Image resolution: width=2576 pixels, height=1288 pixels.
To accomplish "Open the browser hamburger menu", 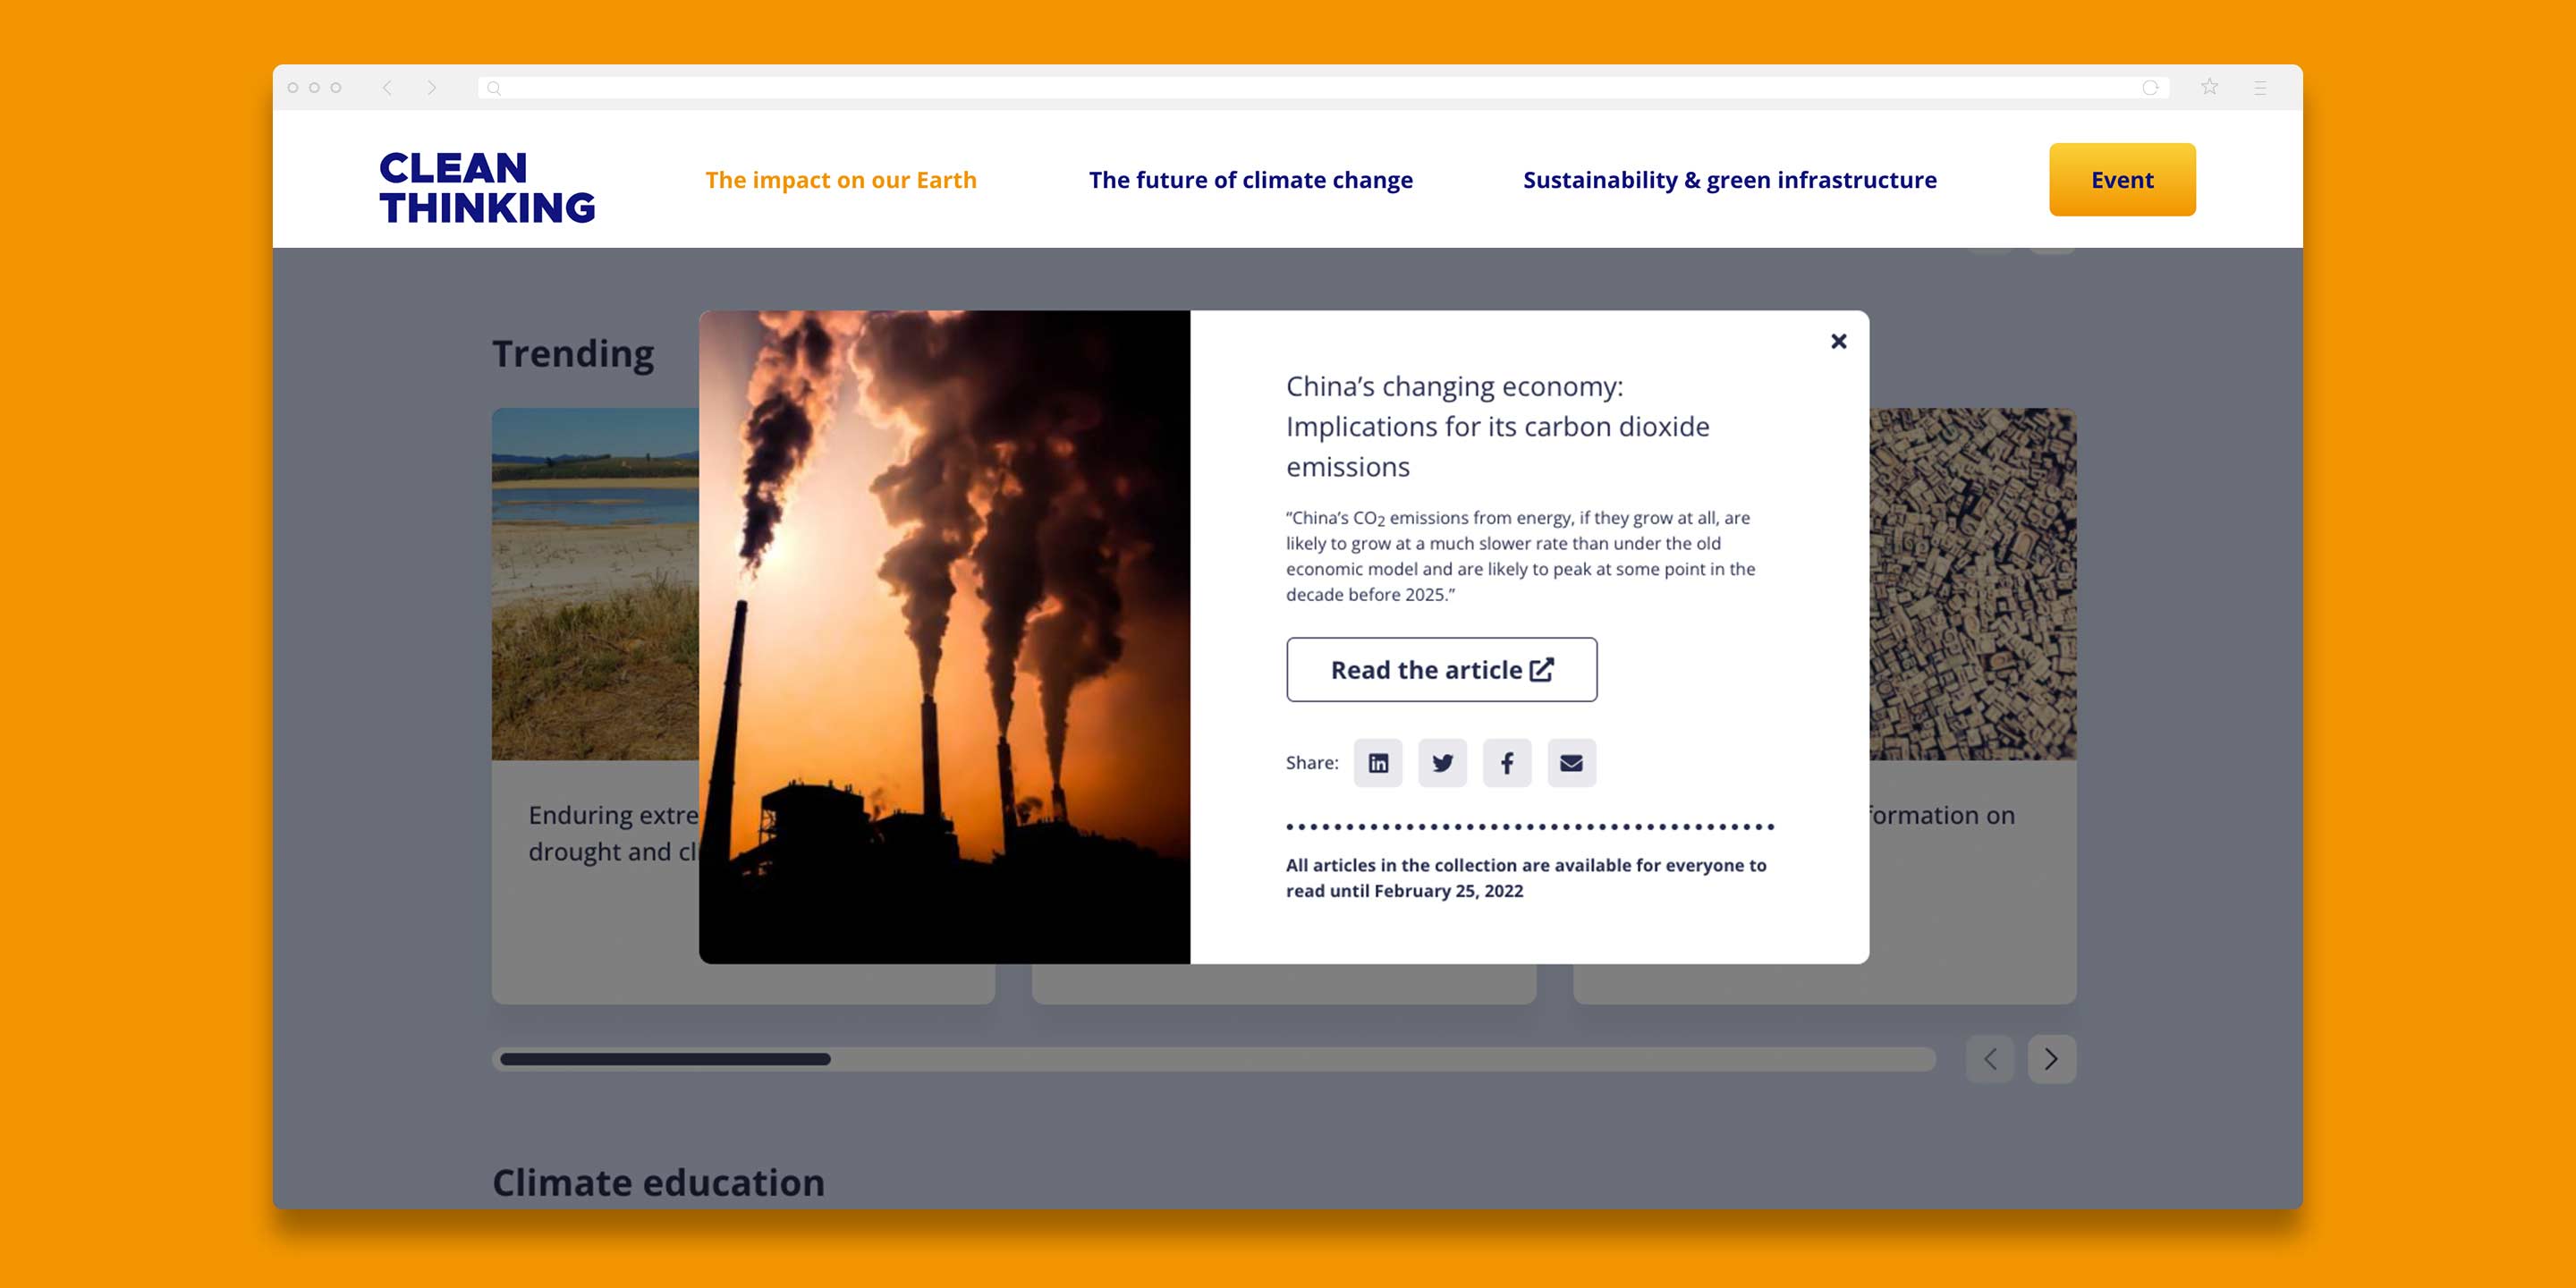I will click(2260, 88).
